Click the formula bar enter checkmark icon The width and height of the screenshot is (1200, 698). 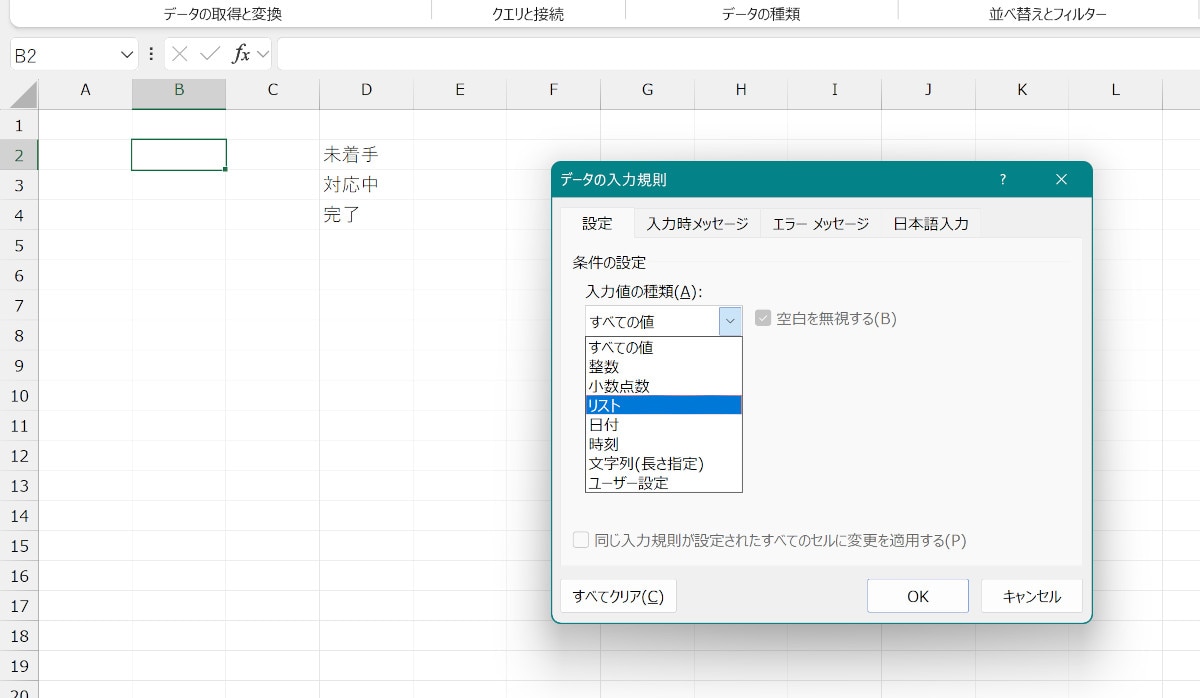click(x=209, y=54)
